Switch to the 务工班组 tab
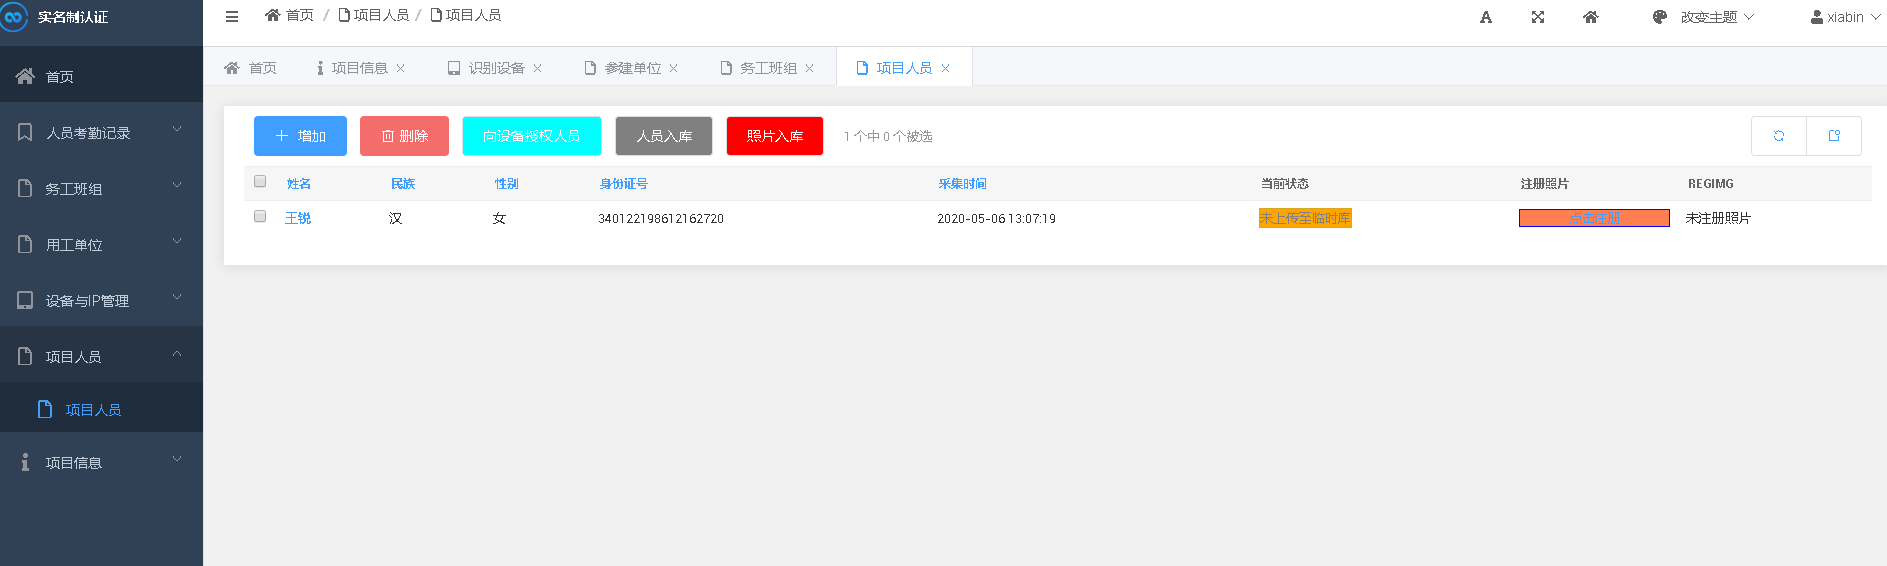1887x566 pixels. (767, 68)
